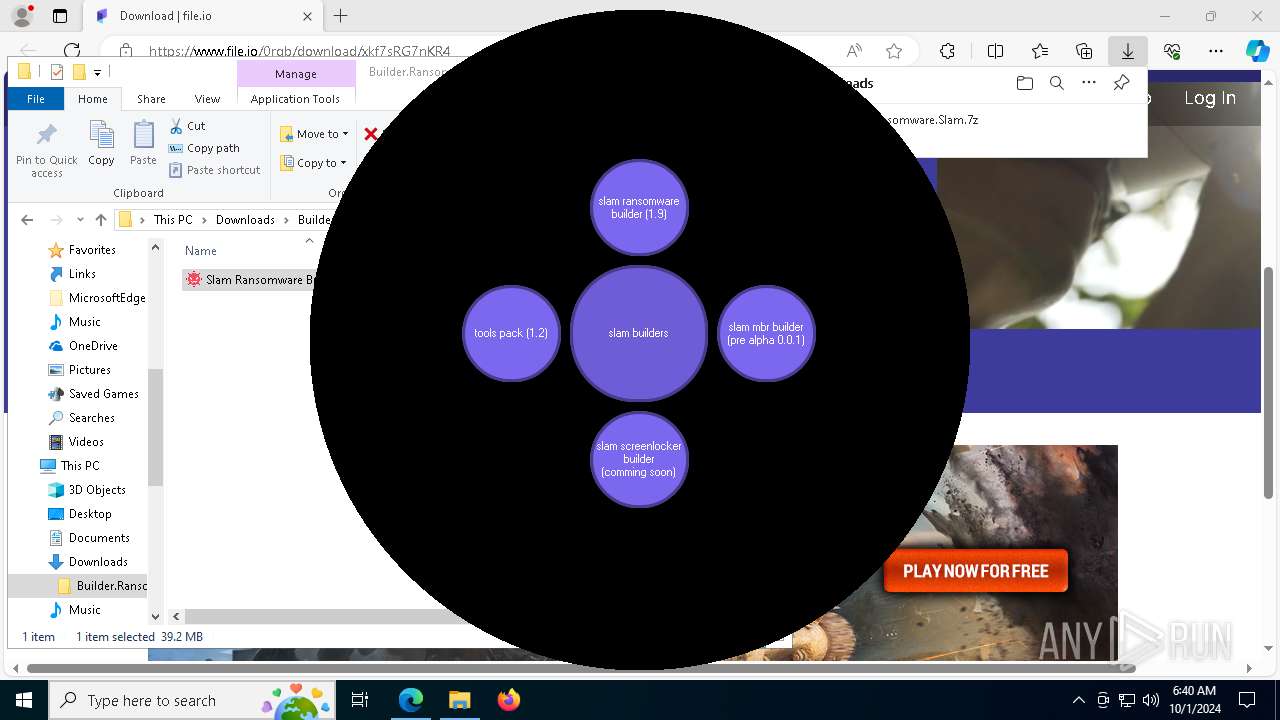Open a new Edge tab

pos(341,16)
